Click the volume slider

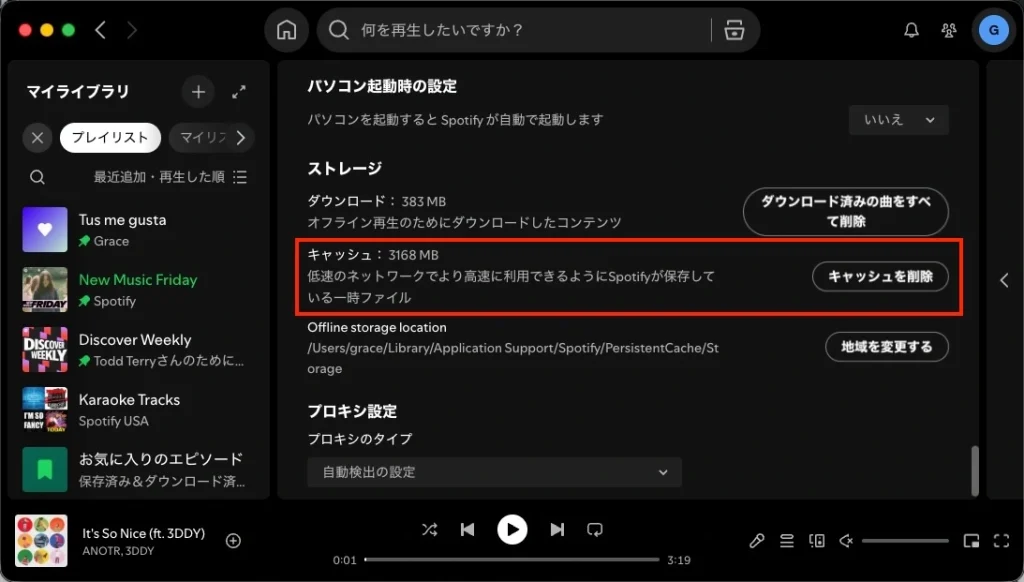point(905,541)
